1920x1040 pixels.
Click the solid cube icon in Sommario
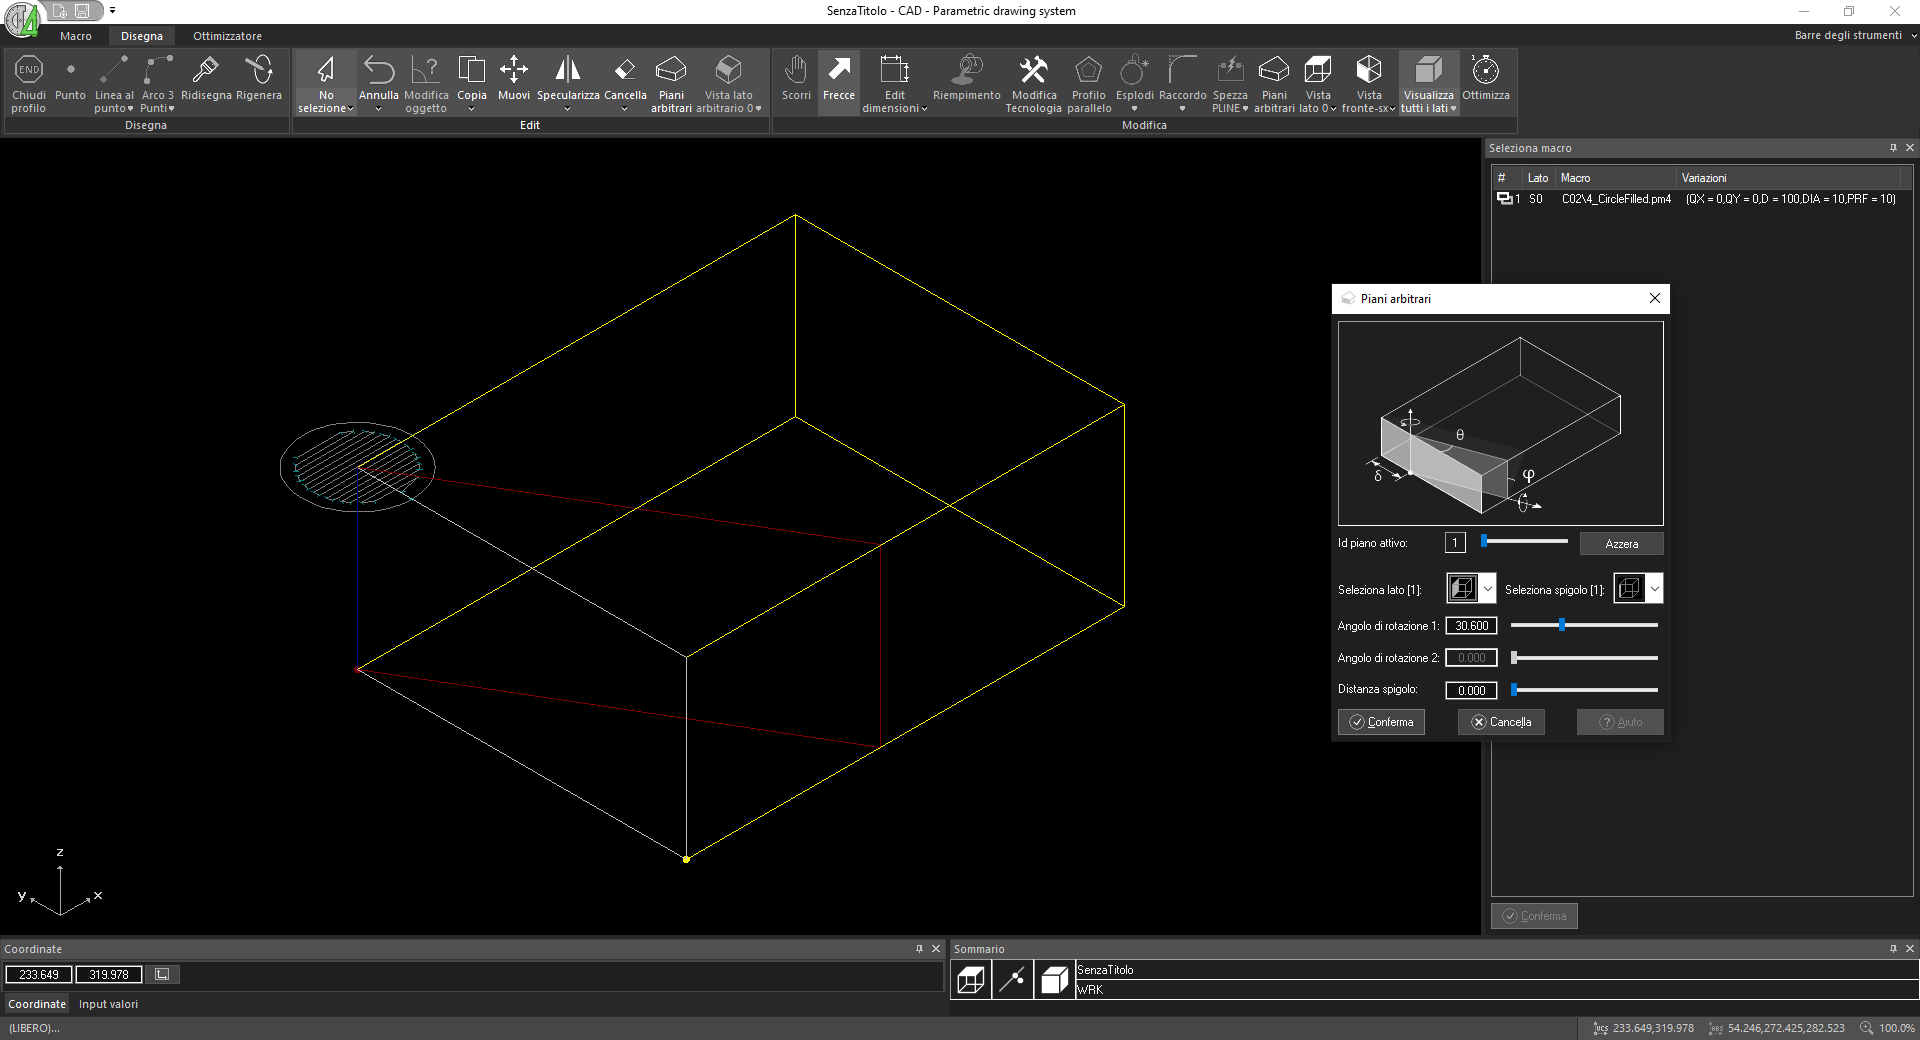1054,980
